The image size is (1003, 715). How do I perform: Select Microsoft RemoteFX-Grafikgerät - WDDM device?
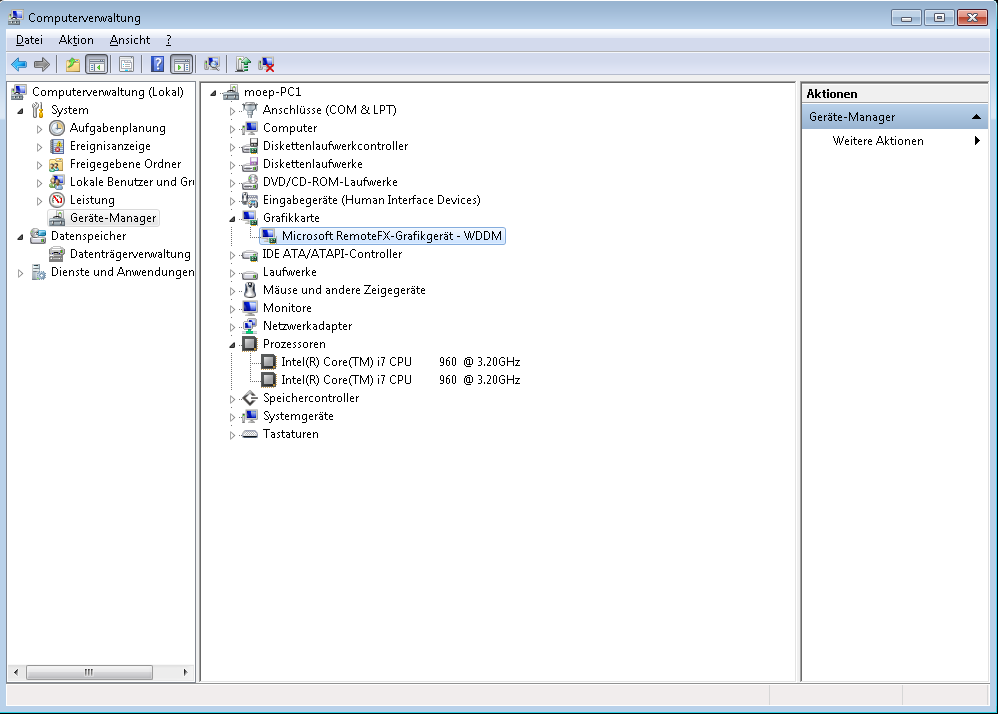(392, 236)
